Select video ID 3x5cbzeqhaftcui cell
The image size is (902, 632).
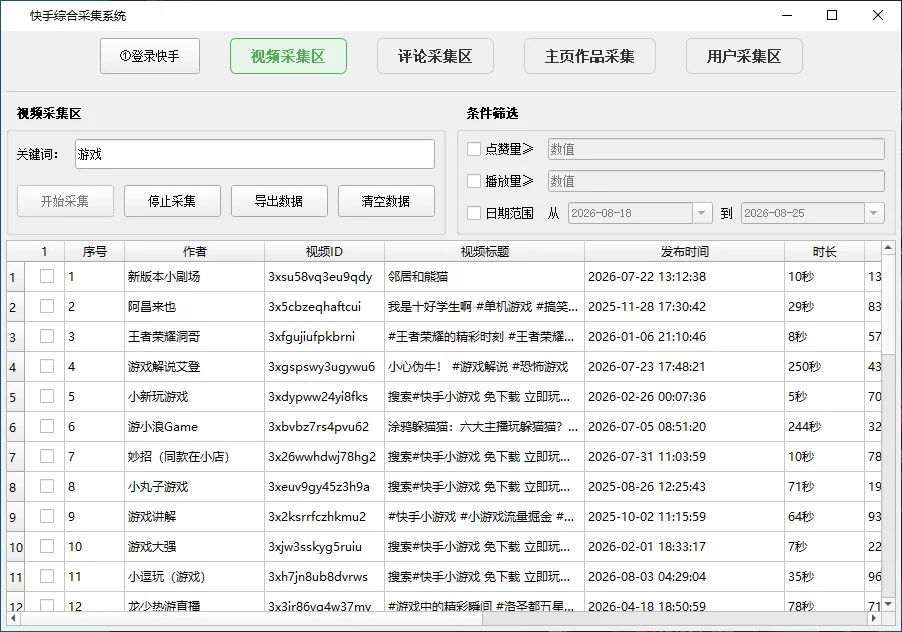click(x=324, y=307)
